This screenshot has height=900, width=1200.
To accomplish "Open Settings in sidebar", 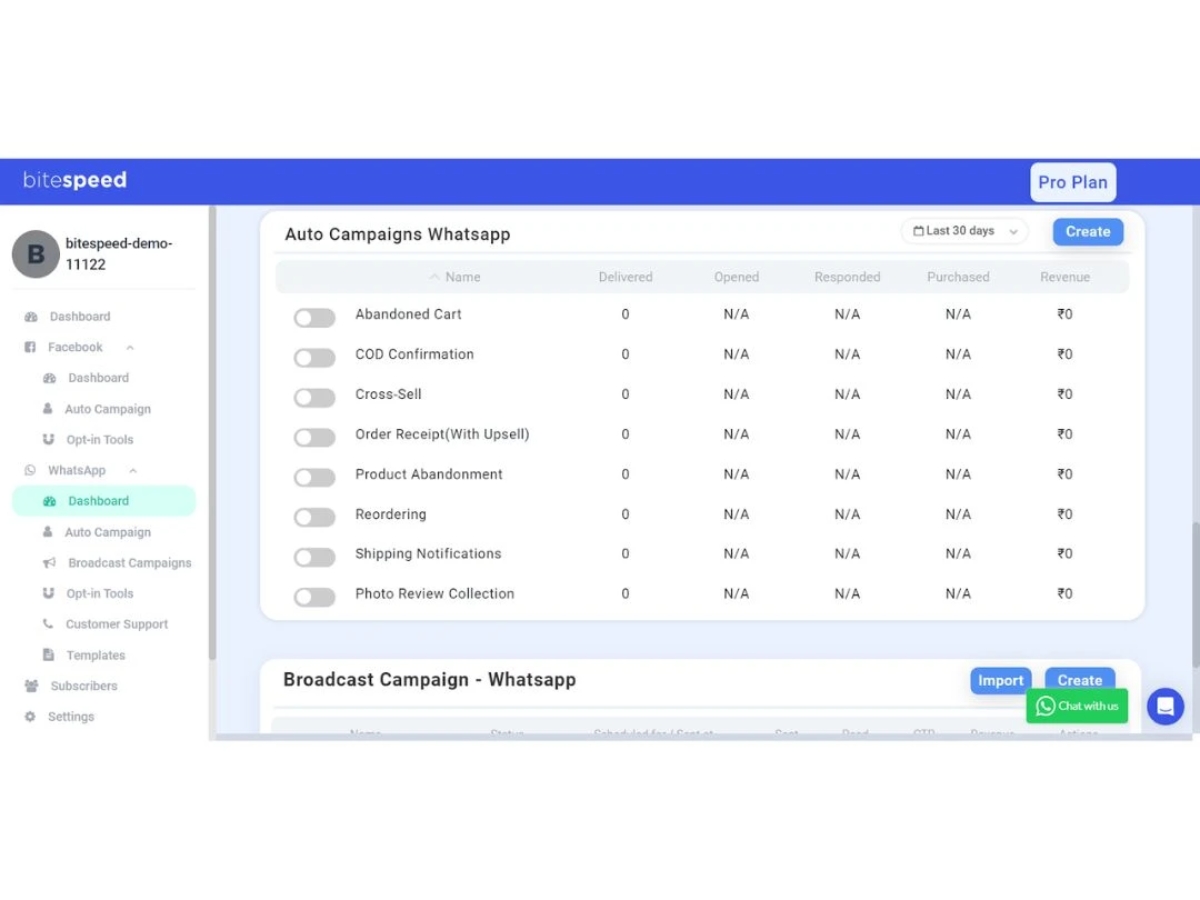I will tap(71, 717).
